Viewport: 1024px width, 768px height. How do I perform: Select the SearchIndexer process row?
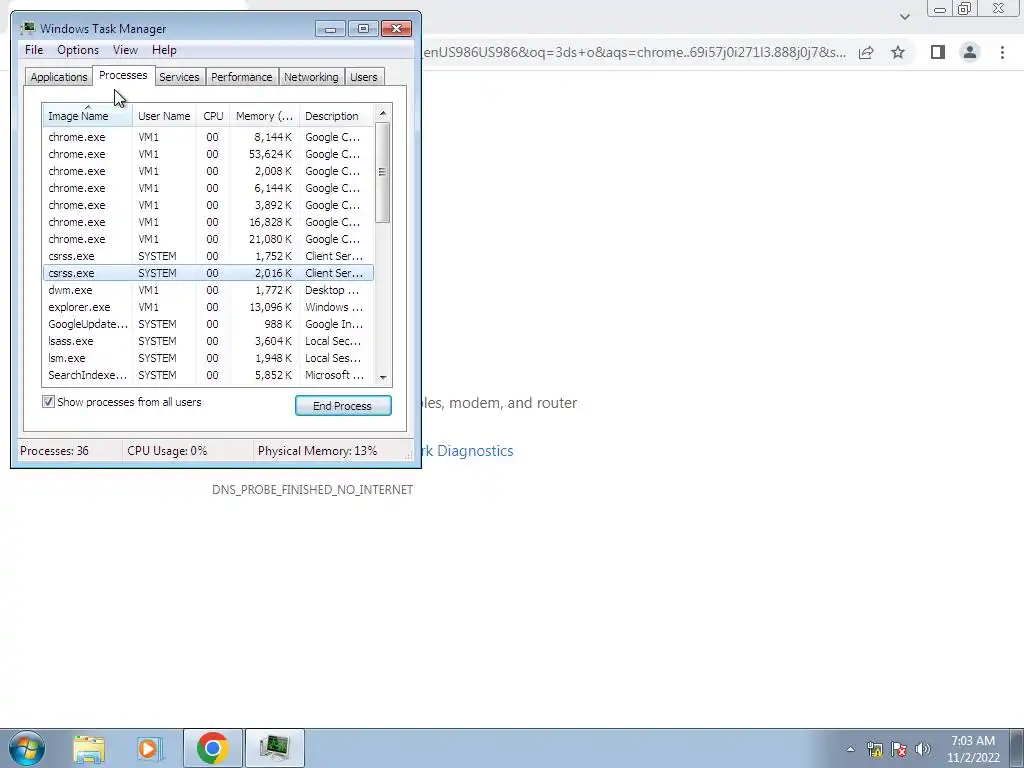(208, 375)
